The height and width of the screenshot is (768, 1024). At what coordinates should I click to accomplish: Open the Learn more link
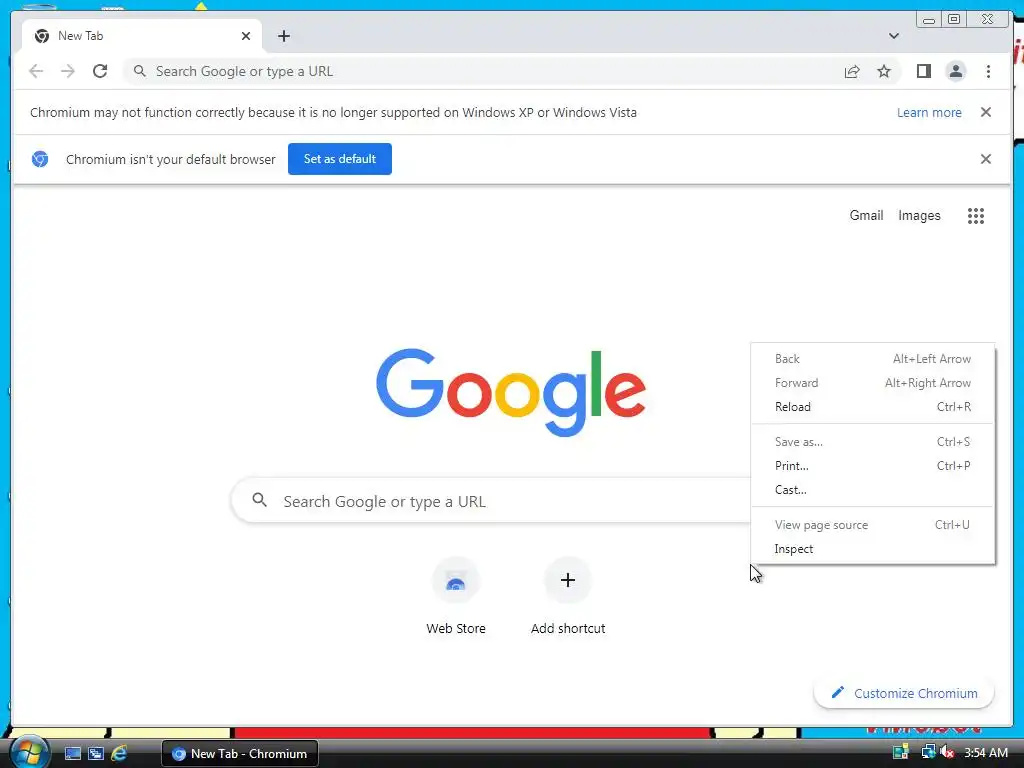(x=929, y=112)
